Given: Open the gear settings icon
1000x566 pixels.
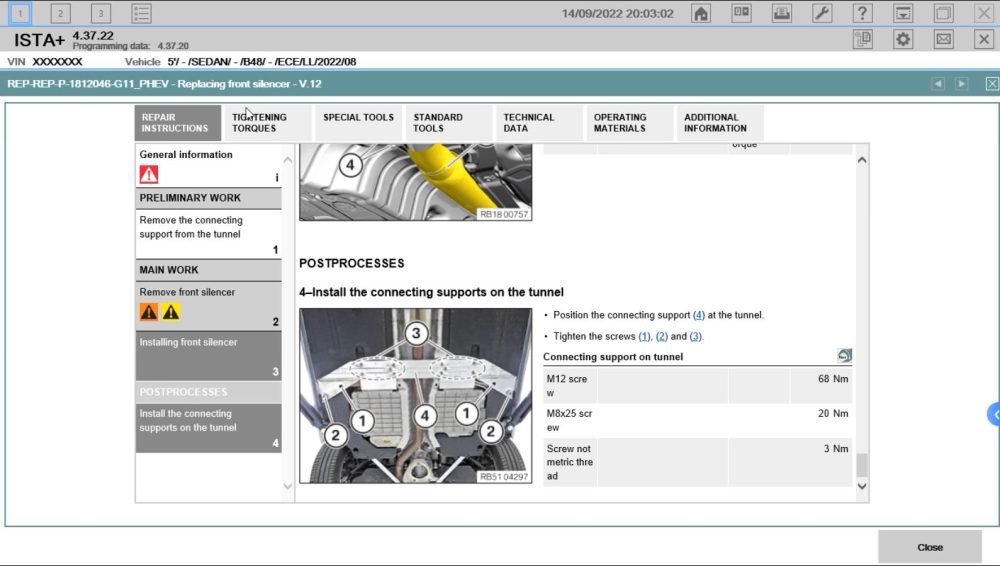Looking at the screenshot, I should [903, 40].
